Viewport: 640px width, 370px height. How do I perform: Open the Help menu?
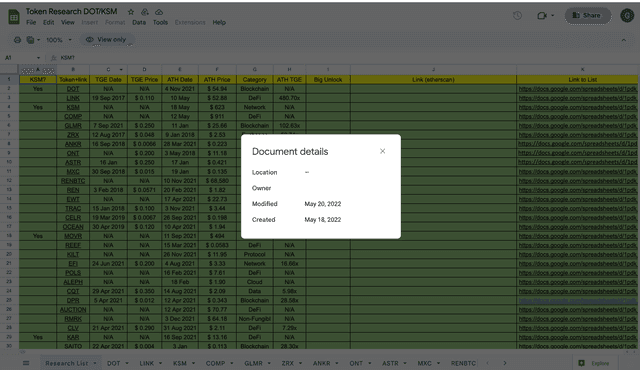[x=219, y=22]
